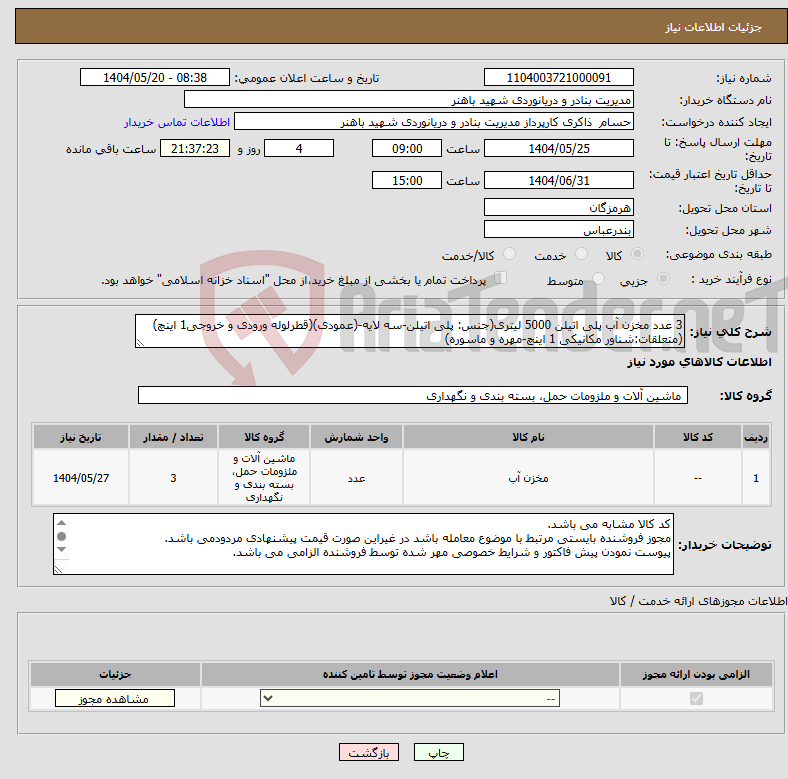Screen dimensions: 788x779
Task: Click the تعداد / مقدار column header
Action: 173,437
